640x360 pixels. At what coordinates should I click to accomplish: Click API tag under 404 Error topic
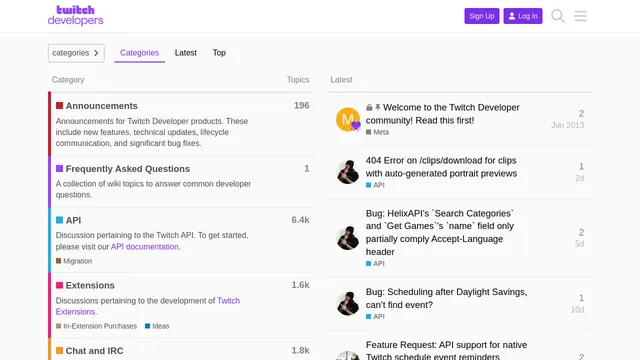pos(375,185)
